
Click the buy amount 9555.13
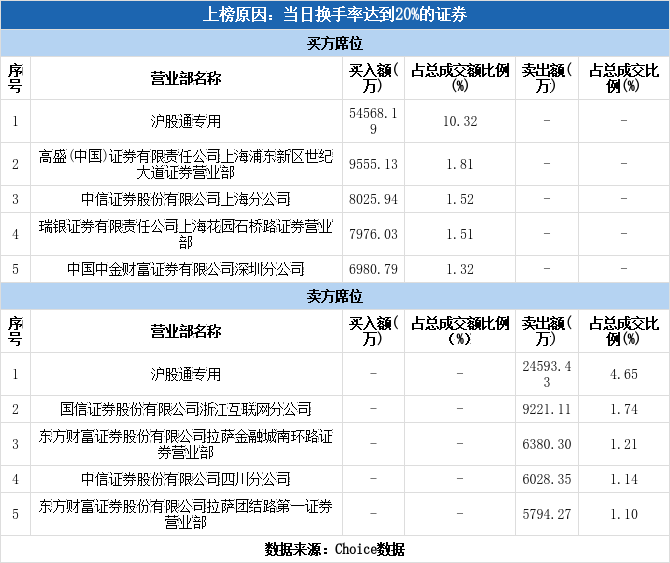(373, 164)
